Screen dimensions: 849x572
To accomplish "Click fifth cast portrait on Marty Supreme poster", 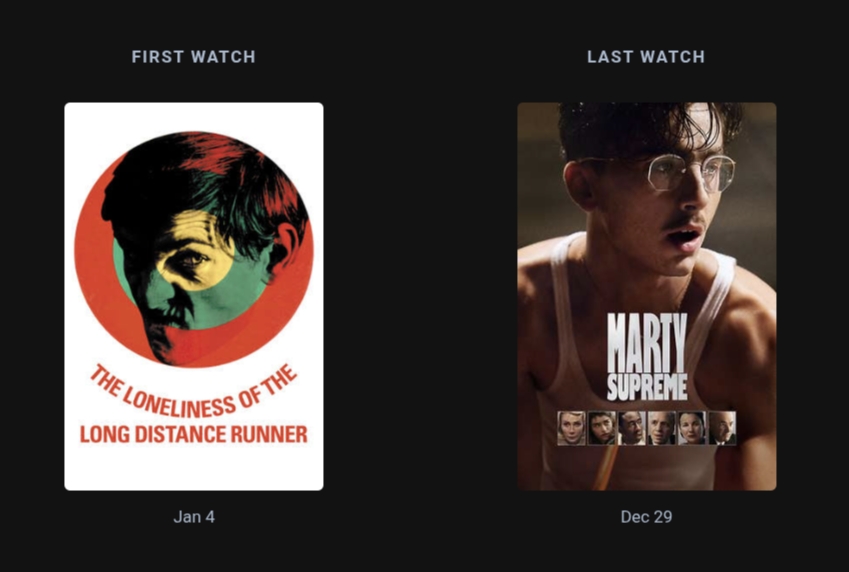I will 692,428.
